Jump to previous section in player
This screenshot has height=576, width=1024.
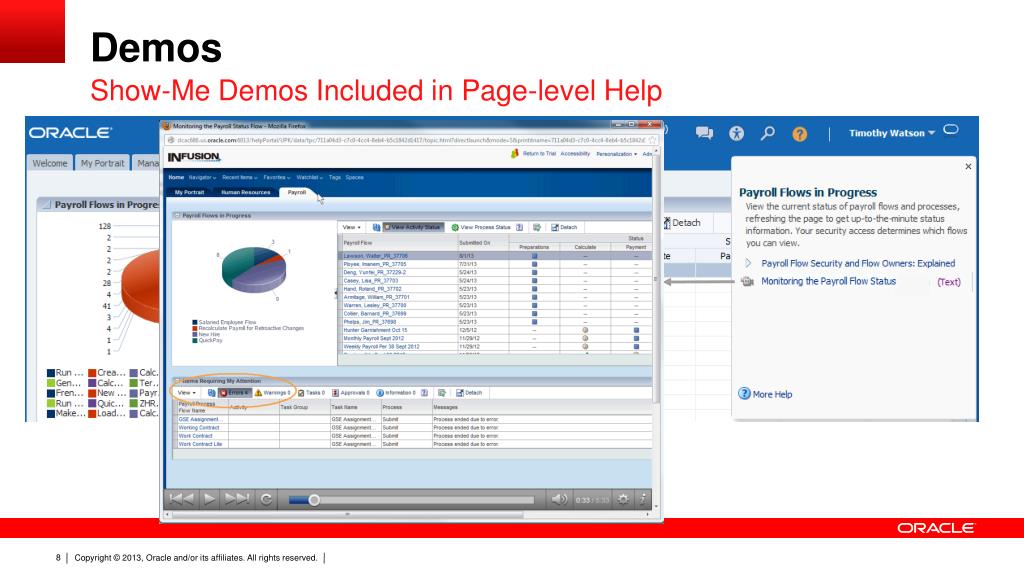click(181, 500)
